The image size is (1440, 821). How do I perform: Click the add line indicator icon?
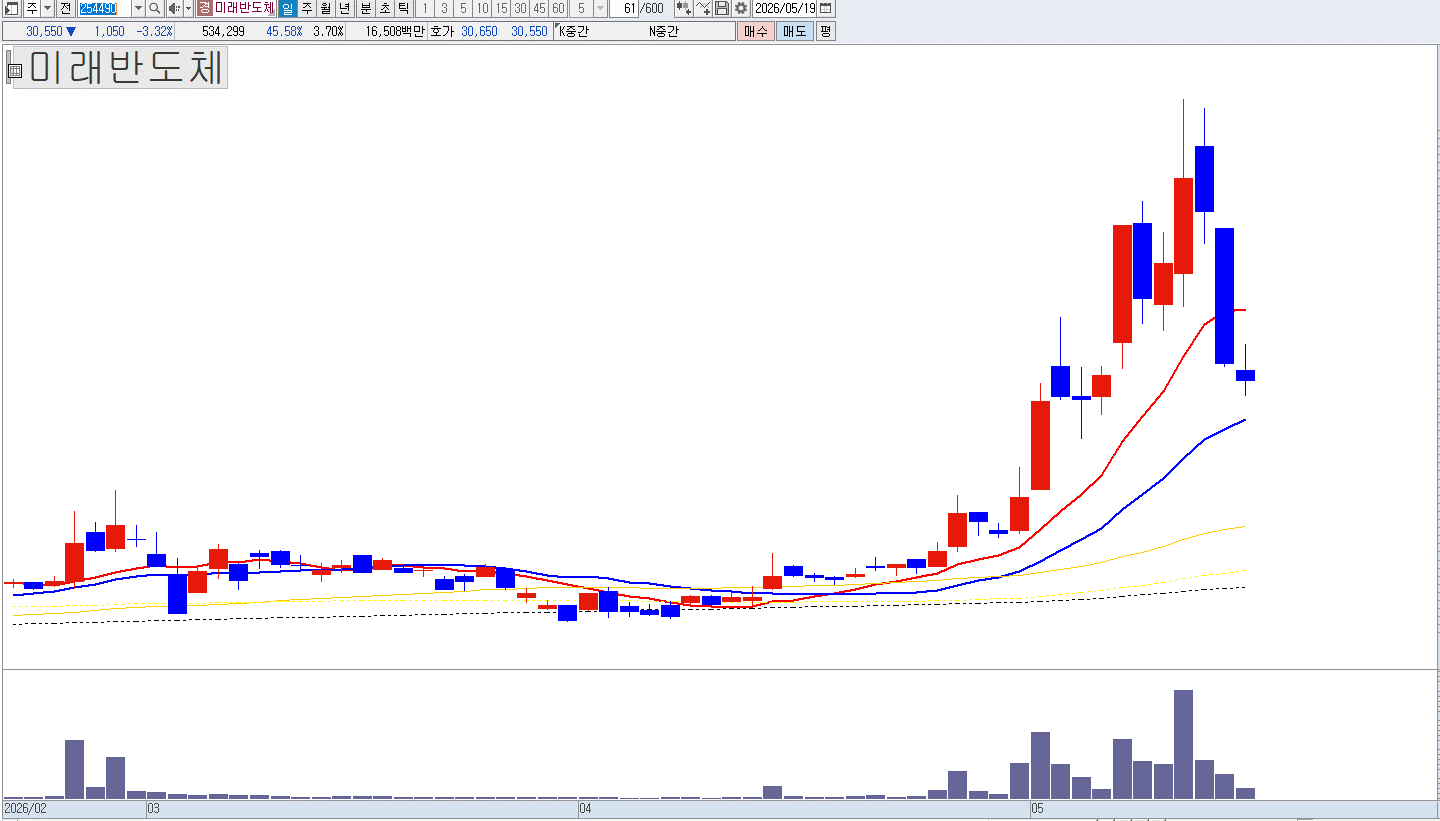704,8
